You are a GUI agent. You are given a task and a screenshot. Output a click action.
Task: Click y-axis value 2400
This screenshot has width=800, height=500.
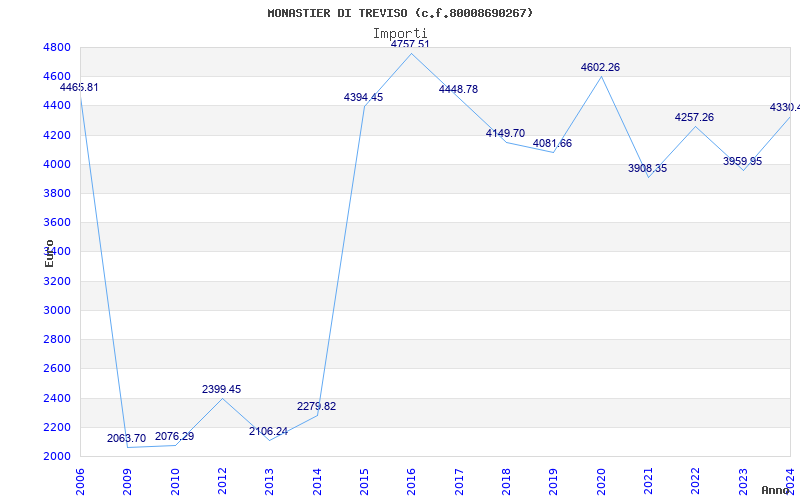(x=58, y=398)
